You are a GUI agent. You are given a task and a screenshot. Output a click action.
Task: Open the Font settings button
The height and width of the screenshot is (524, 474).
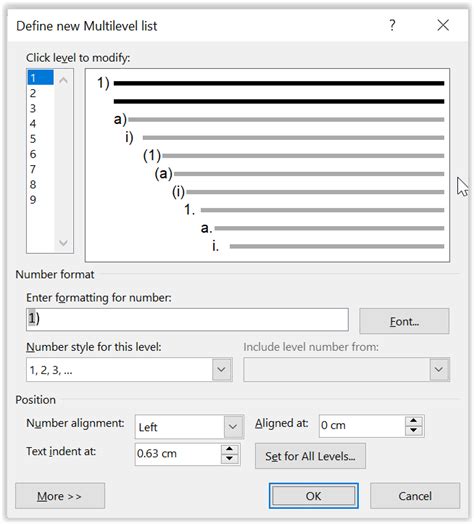404,321
